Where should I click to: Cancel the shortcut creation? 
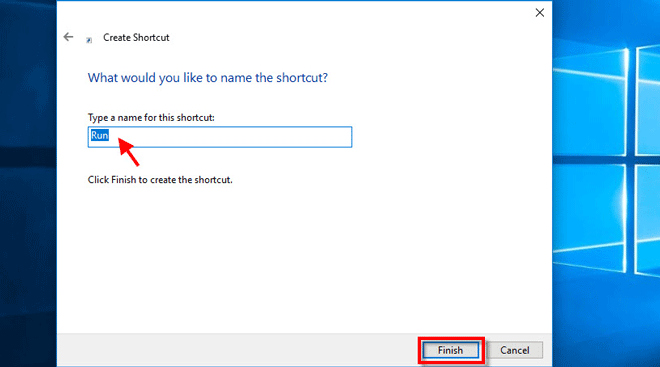(x=514, y=350)
